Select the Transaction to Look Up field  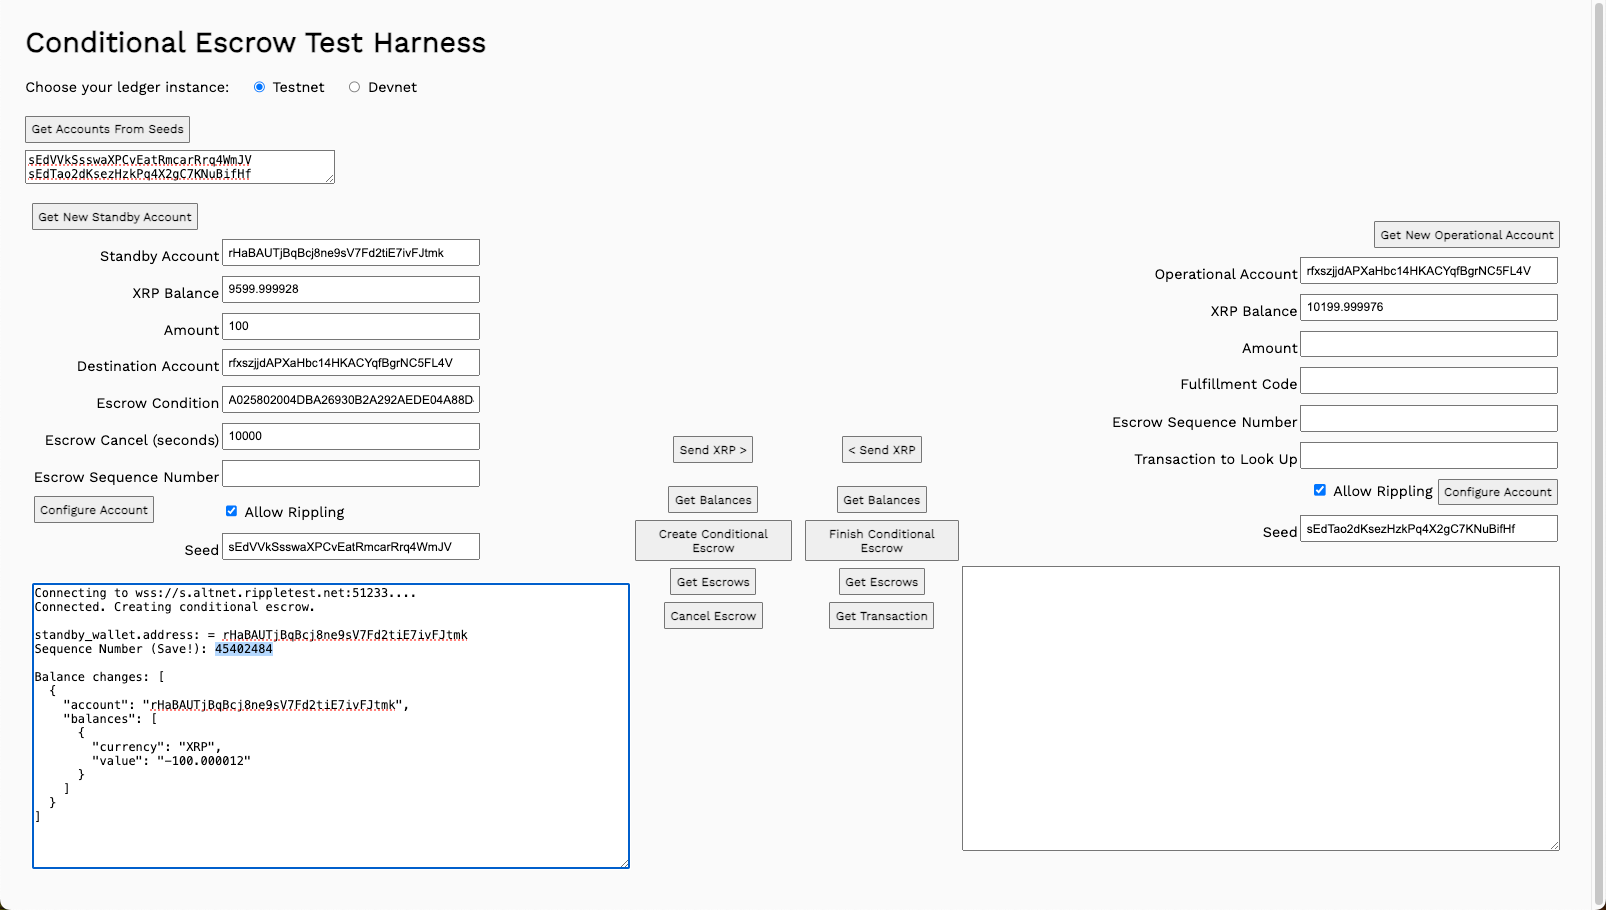pos(1428,455)
